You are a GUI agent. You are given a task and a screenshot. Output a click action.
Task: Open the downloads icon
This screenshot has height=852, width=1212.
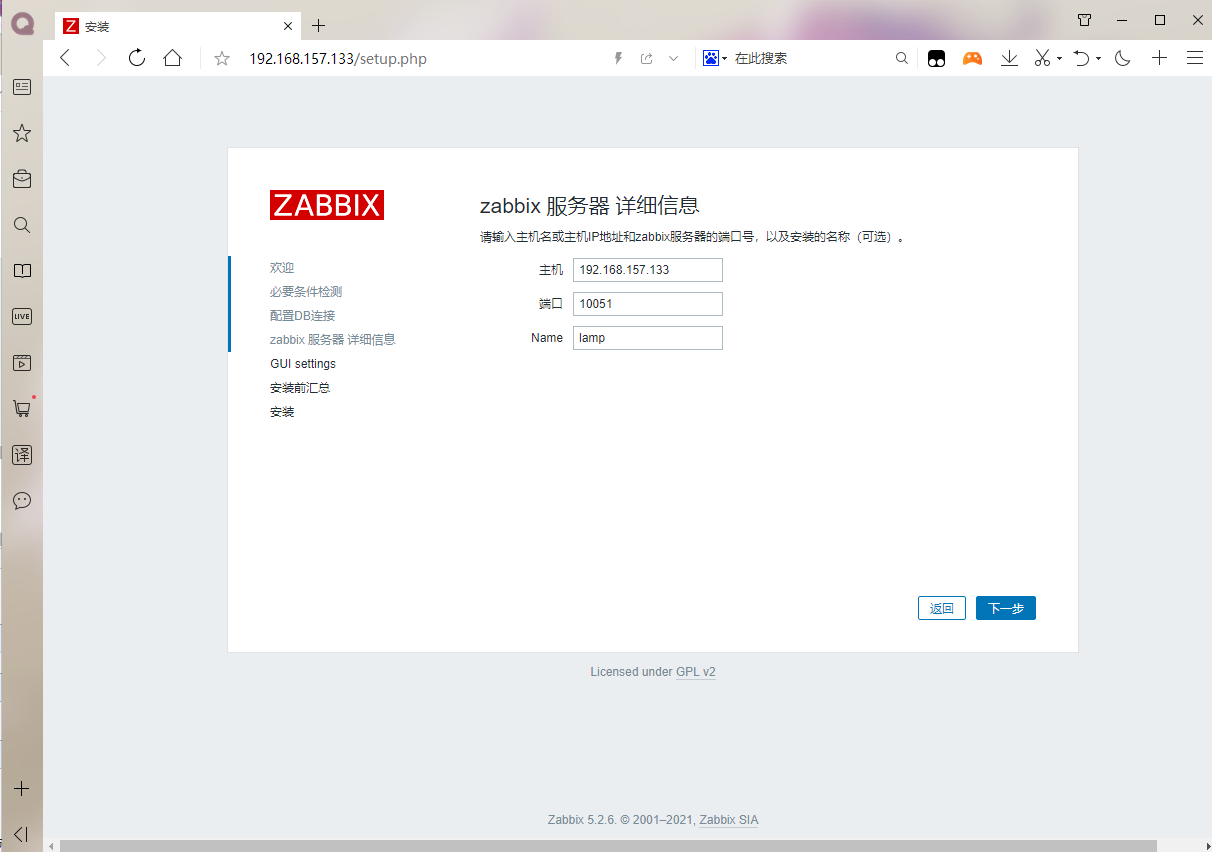click(x=1010, y=58)
